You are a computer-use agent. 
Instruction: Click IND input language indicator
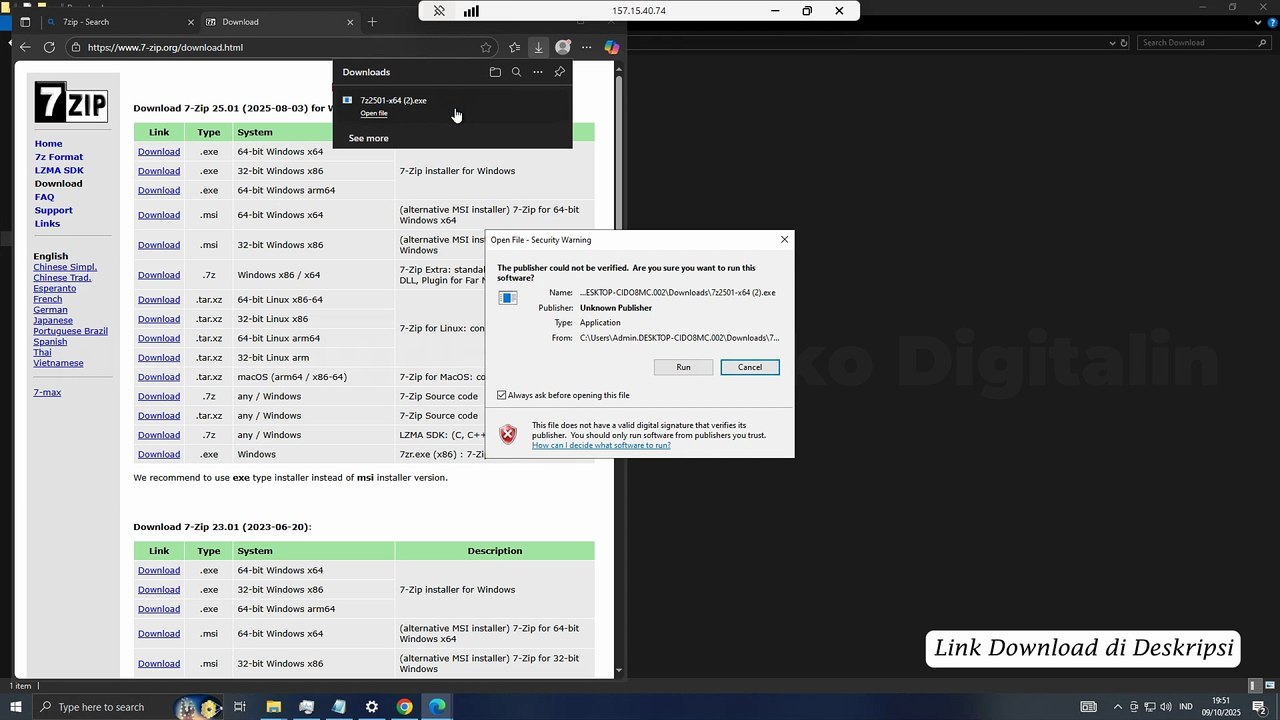(1186, 707)
